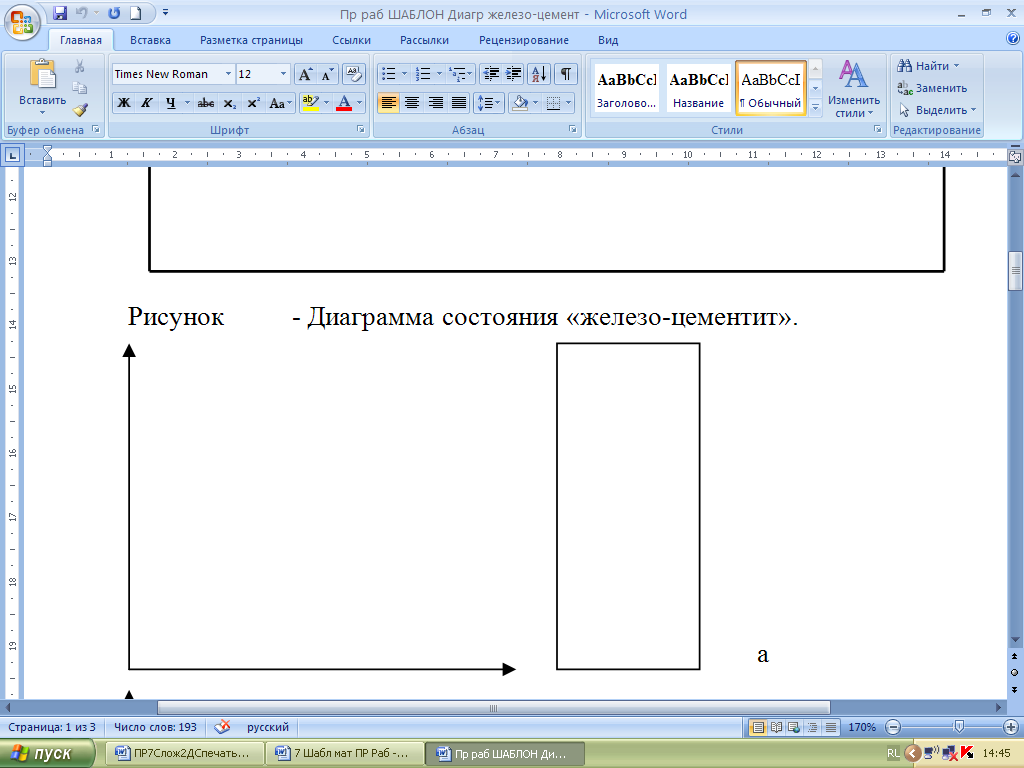This screenshot has width=1024, height=768.
Task: Apply the Название style
Action: (x=698, y=89)
